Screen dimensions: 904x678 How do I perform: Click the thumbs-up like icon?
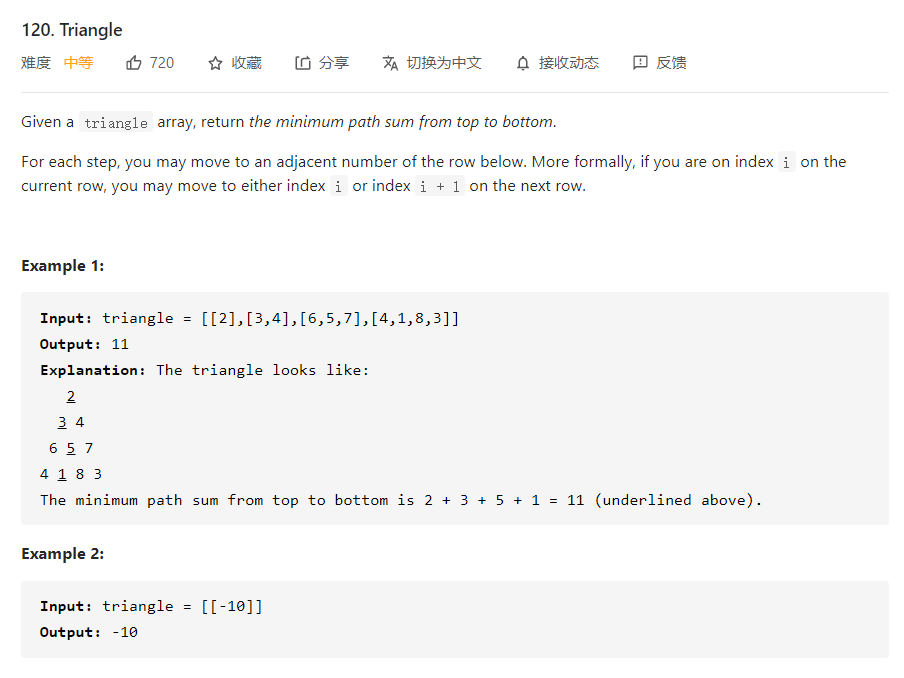pos(134,63)
